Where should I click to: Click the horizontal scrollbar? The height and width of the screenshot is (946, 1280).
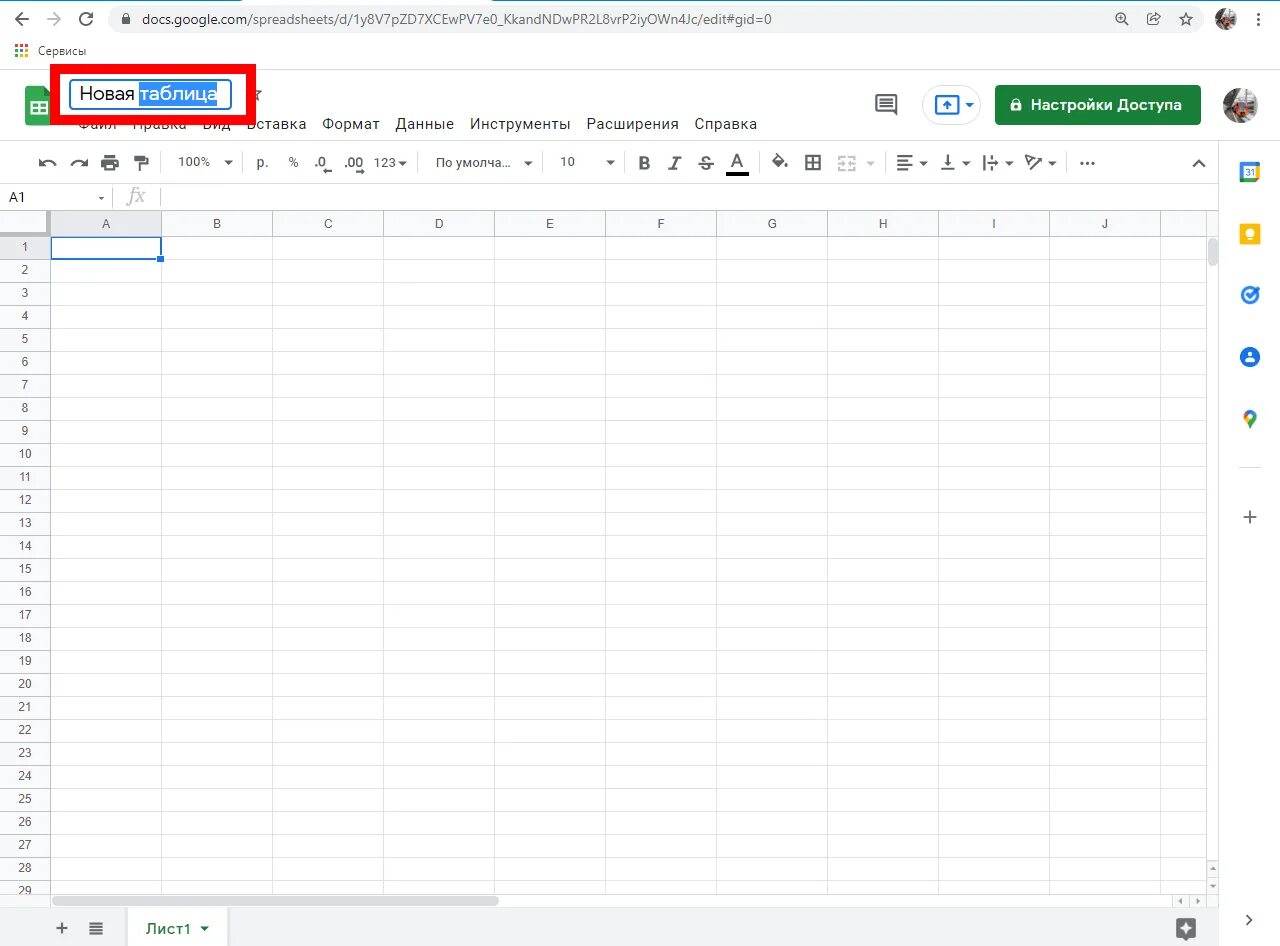(x=275, y=901)
